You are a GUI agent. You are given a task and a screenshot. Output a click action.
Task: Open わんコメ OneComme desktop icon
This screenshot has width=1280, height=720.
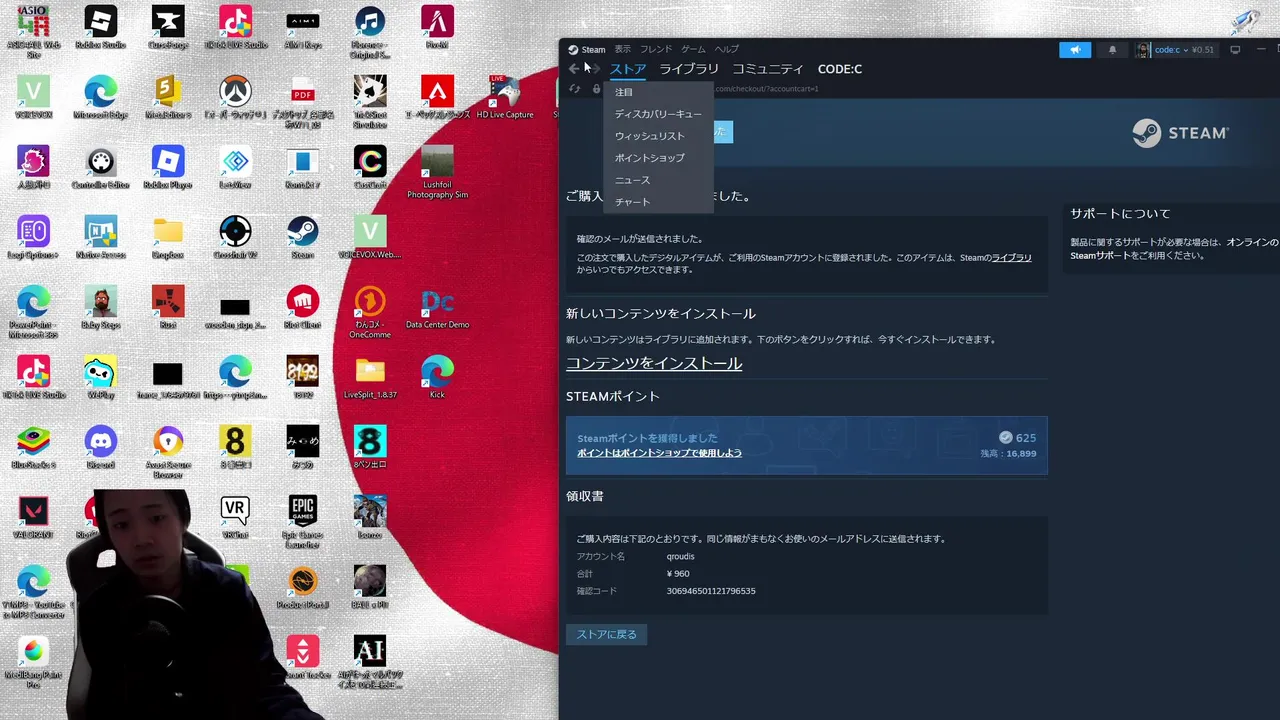(x=370, y=312)
